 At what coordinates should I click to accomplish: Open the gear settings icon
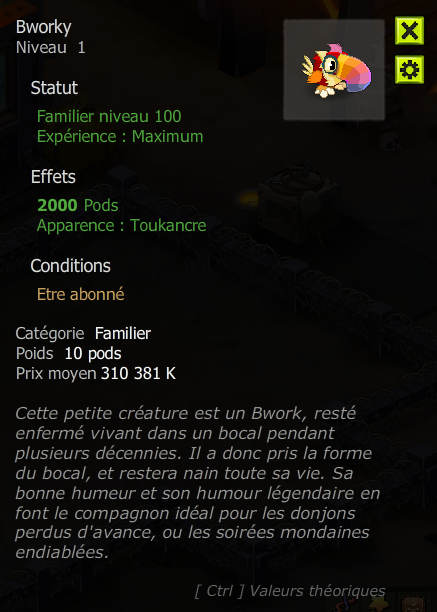409,69
